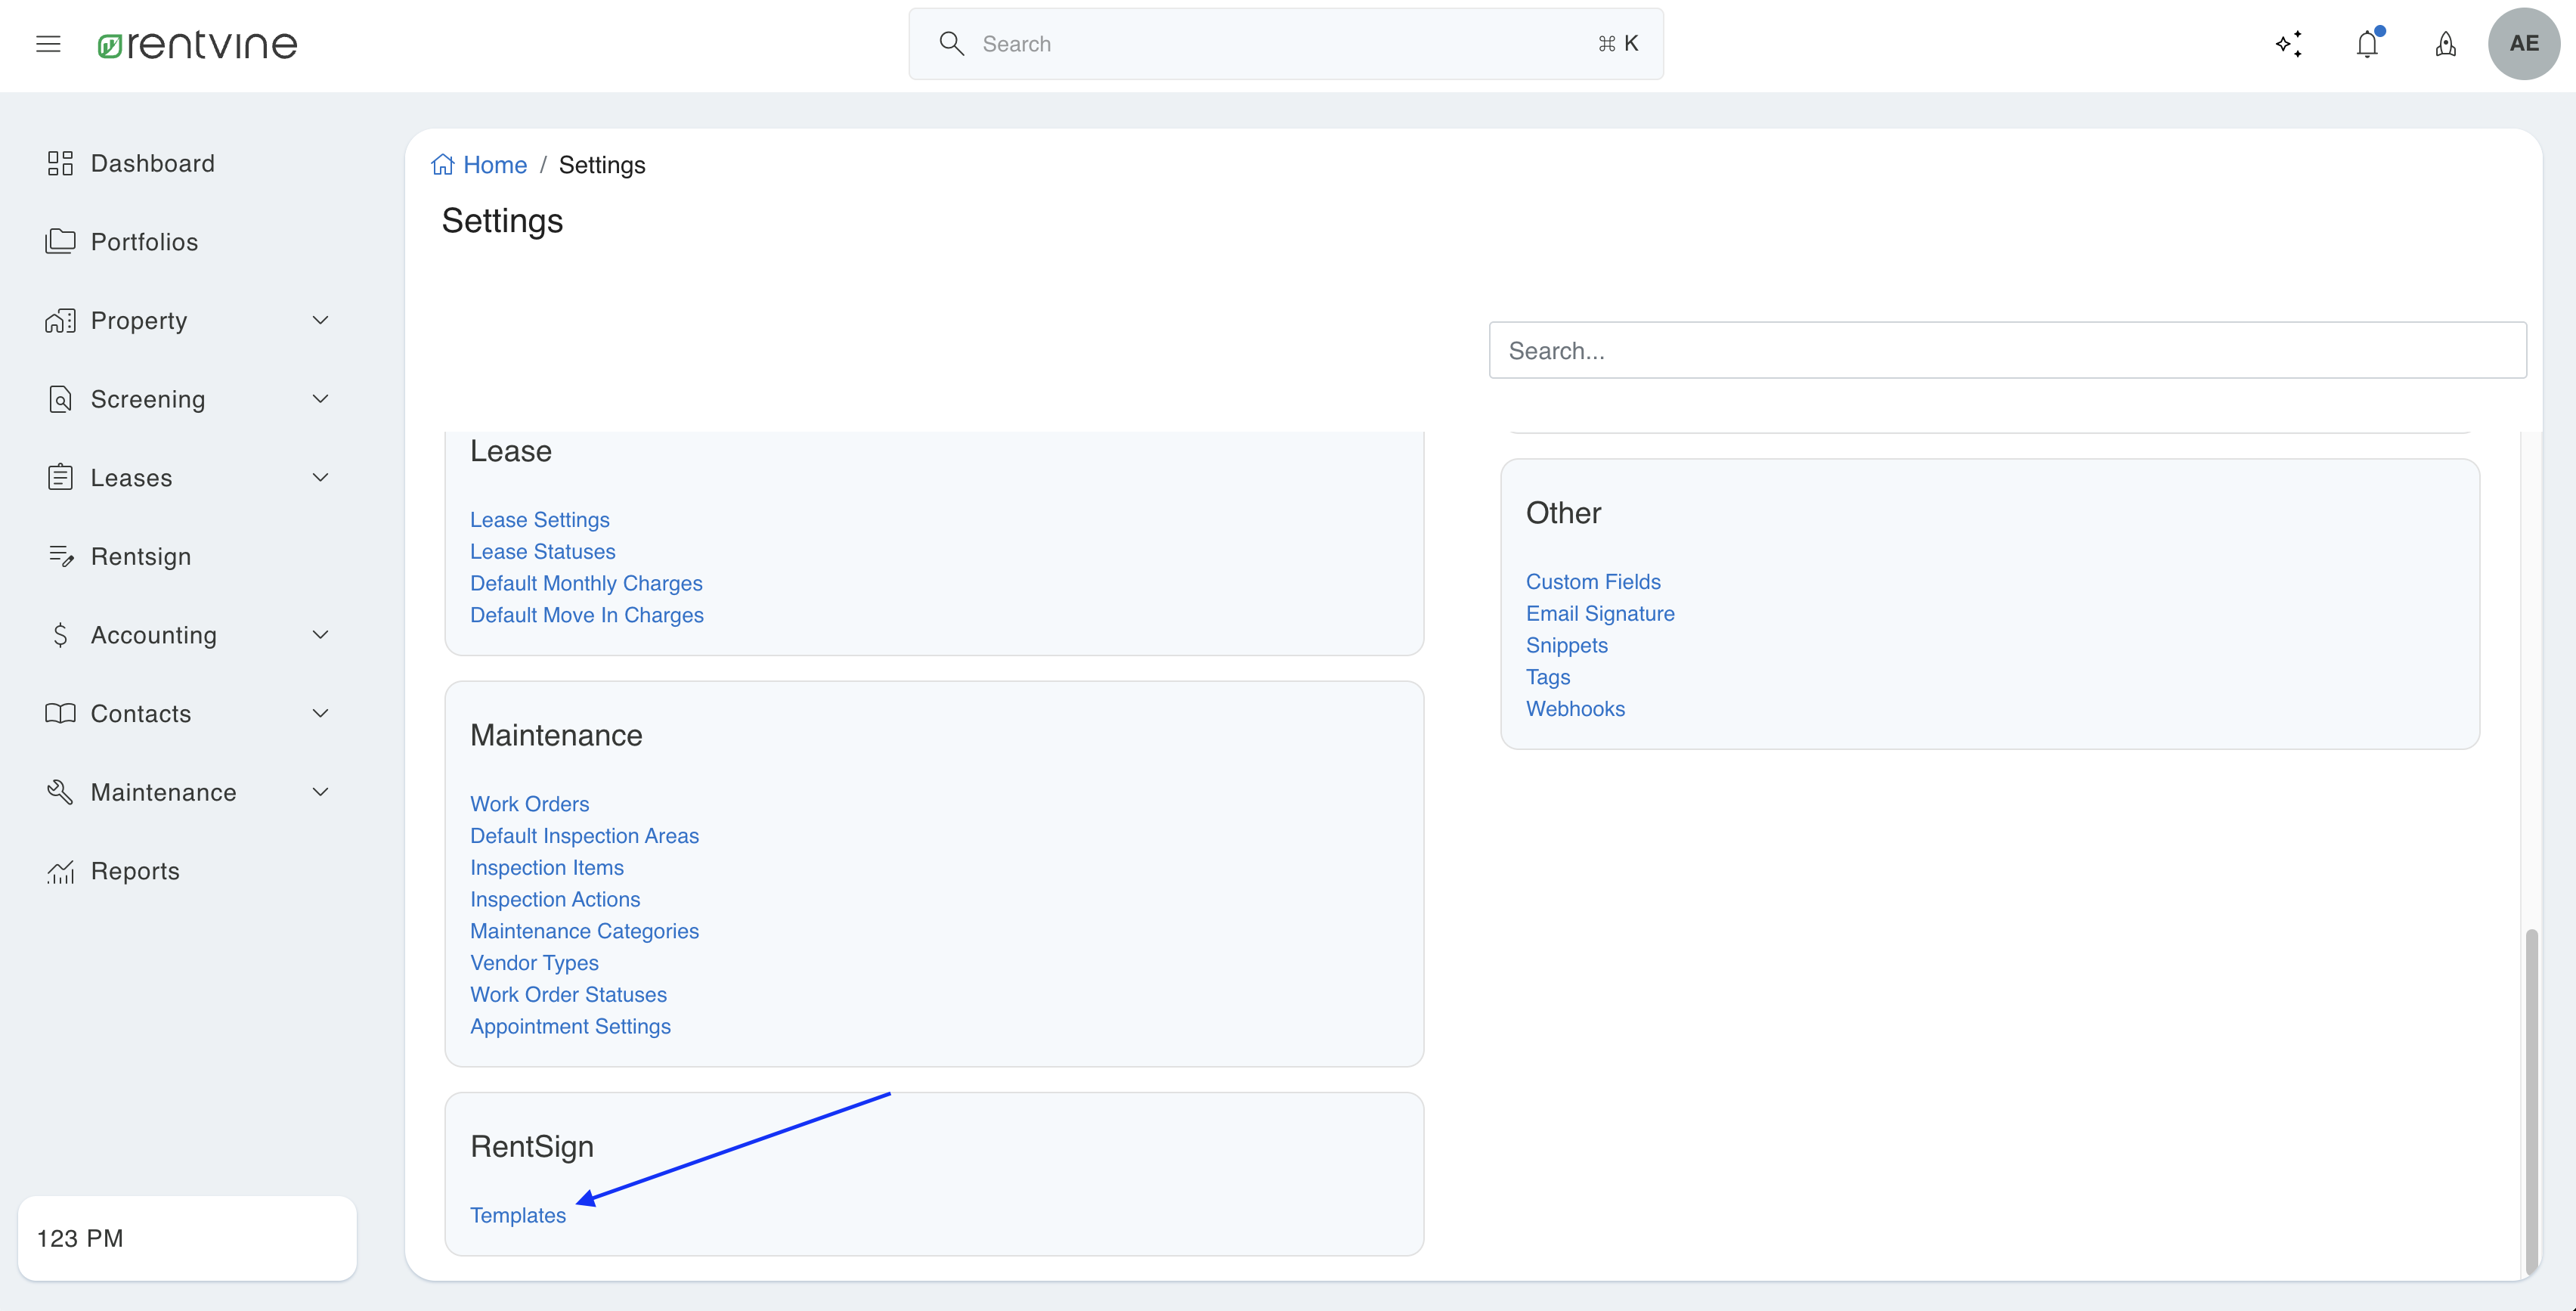Open Inspection Items link

tap(546, 867)
